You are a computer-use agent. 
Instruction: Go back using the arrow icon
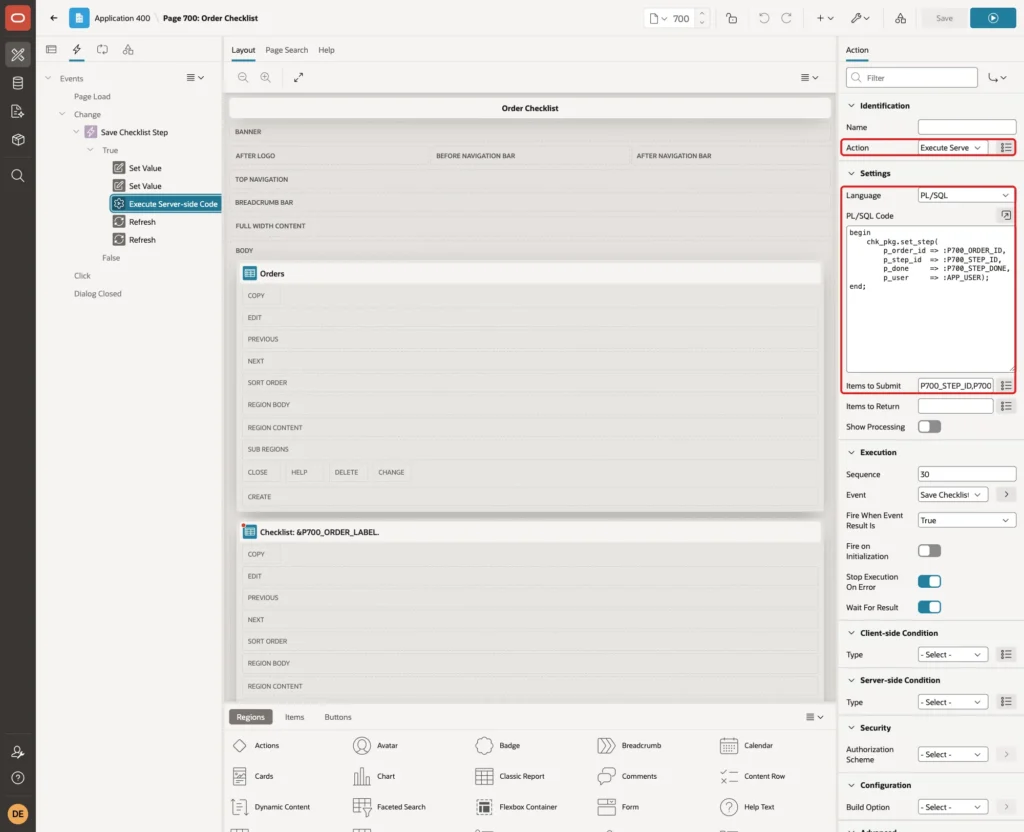54,18
